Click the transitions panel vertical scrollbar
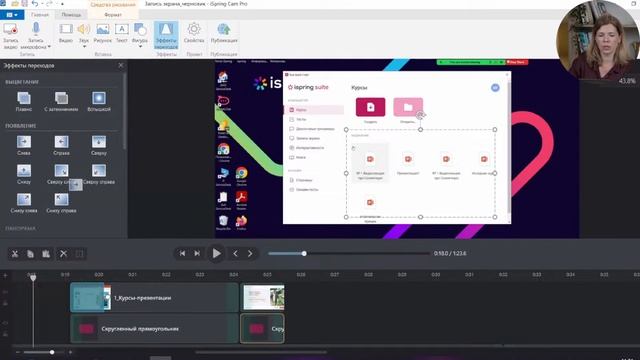 [x=124, y=111]
